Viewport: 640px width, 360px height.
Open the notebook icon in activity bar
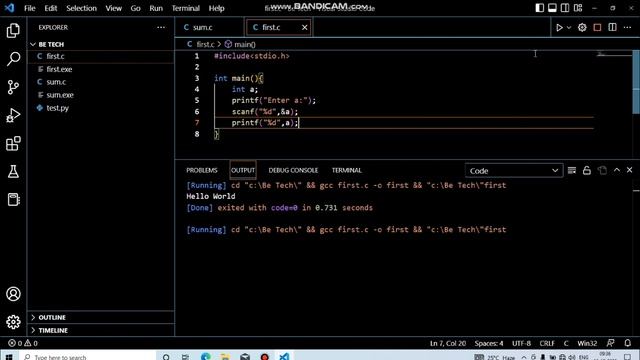coord(13,200)
